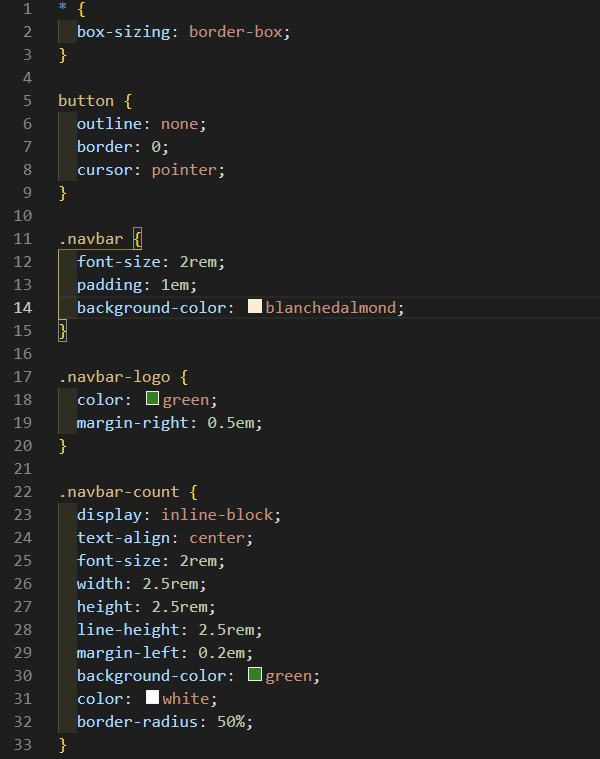Click the 'inline-block' value
This screenshot has width=600, height=759.
217,515
